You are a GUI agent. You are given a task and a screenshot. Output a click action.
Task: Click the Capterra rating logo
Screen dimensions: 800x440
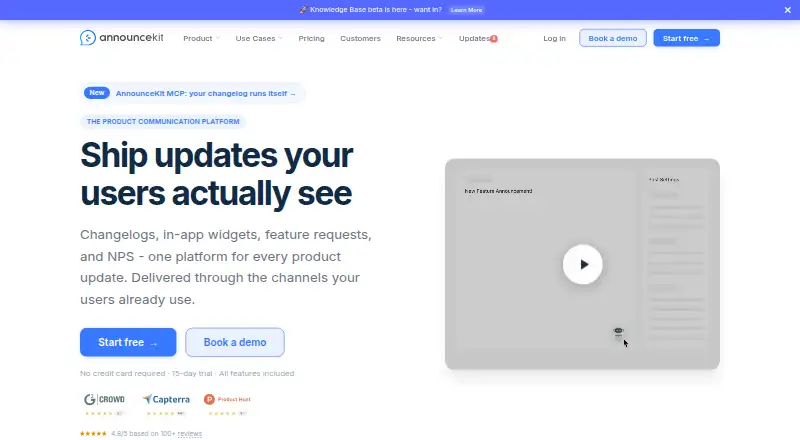coord(166,399)
